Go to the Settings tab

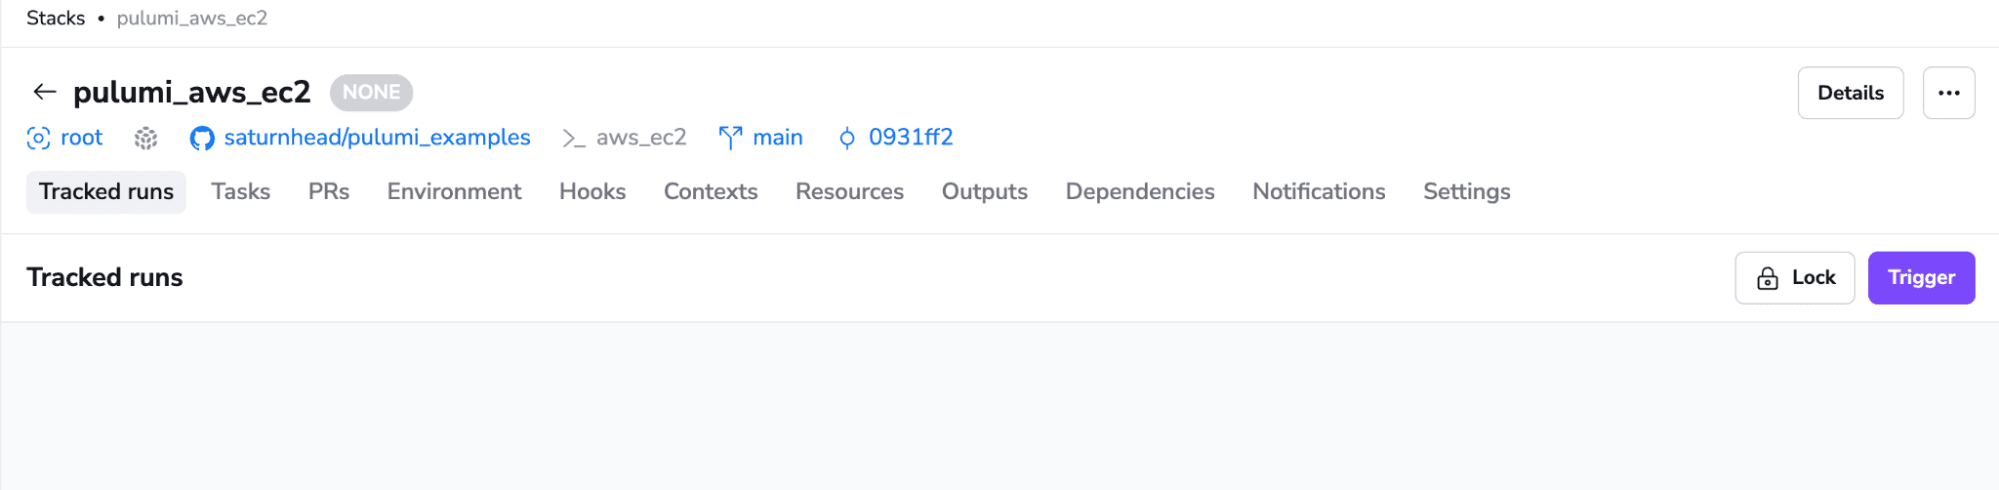coord(1467,192)
